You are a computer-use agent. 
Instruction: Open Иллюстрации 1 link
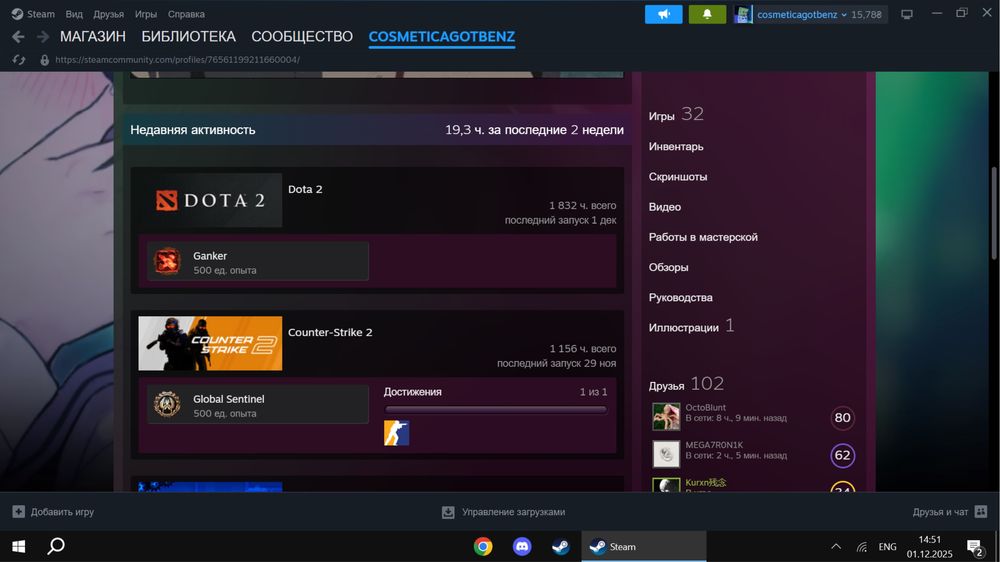pyautogui.click(x=691, y=327)
